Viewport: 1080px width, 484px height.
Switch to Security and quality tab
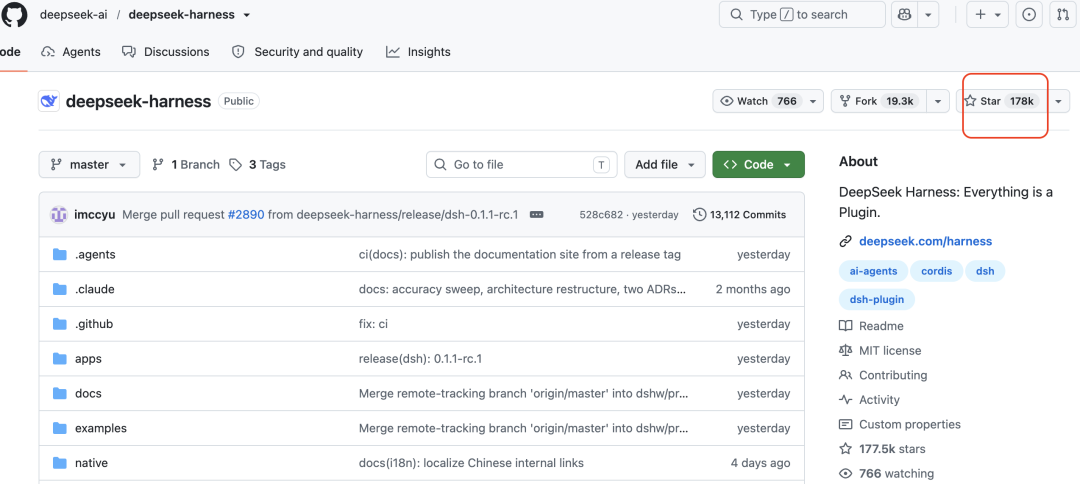click(297, 52)
